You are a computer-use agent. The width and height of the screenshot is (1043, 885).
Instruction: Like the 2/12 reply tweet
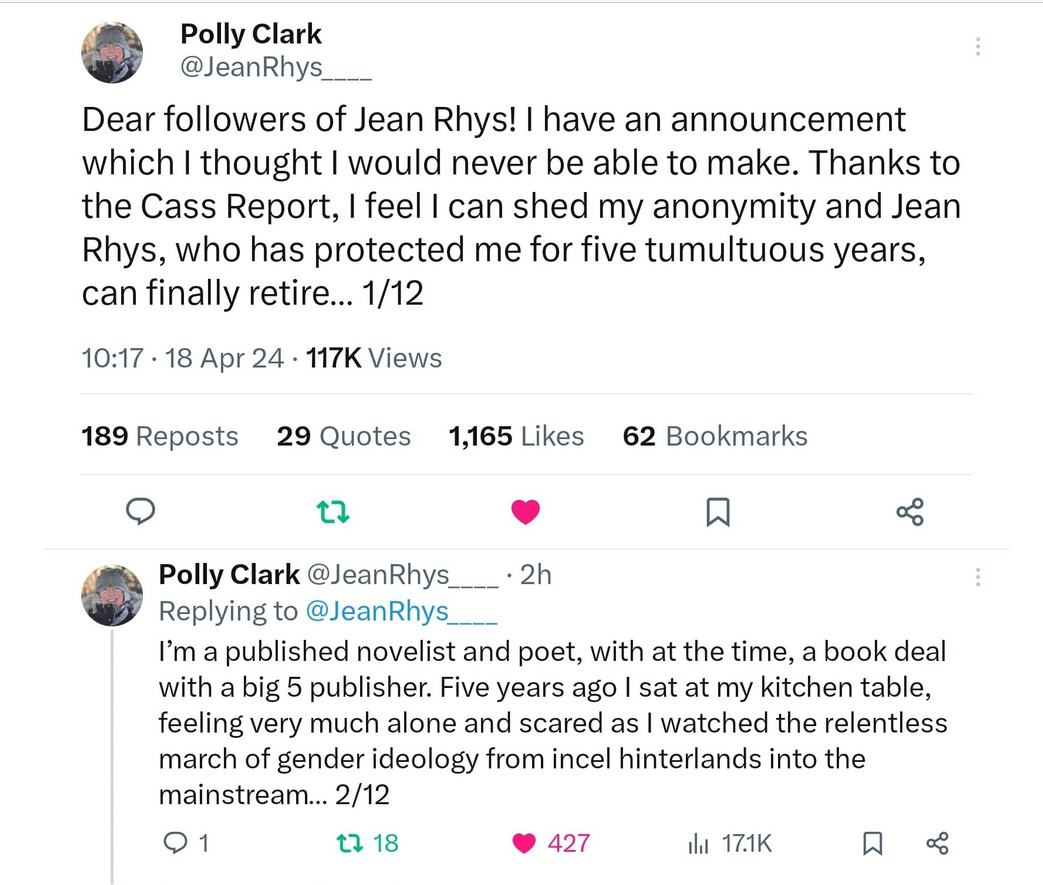coord(522,843)
